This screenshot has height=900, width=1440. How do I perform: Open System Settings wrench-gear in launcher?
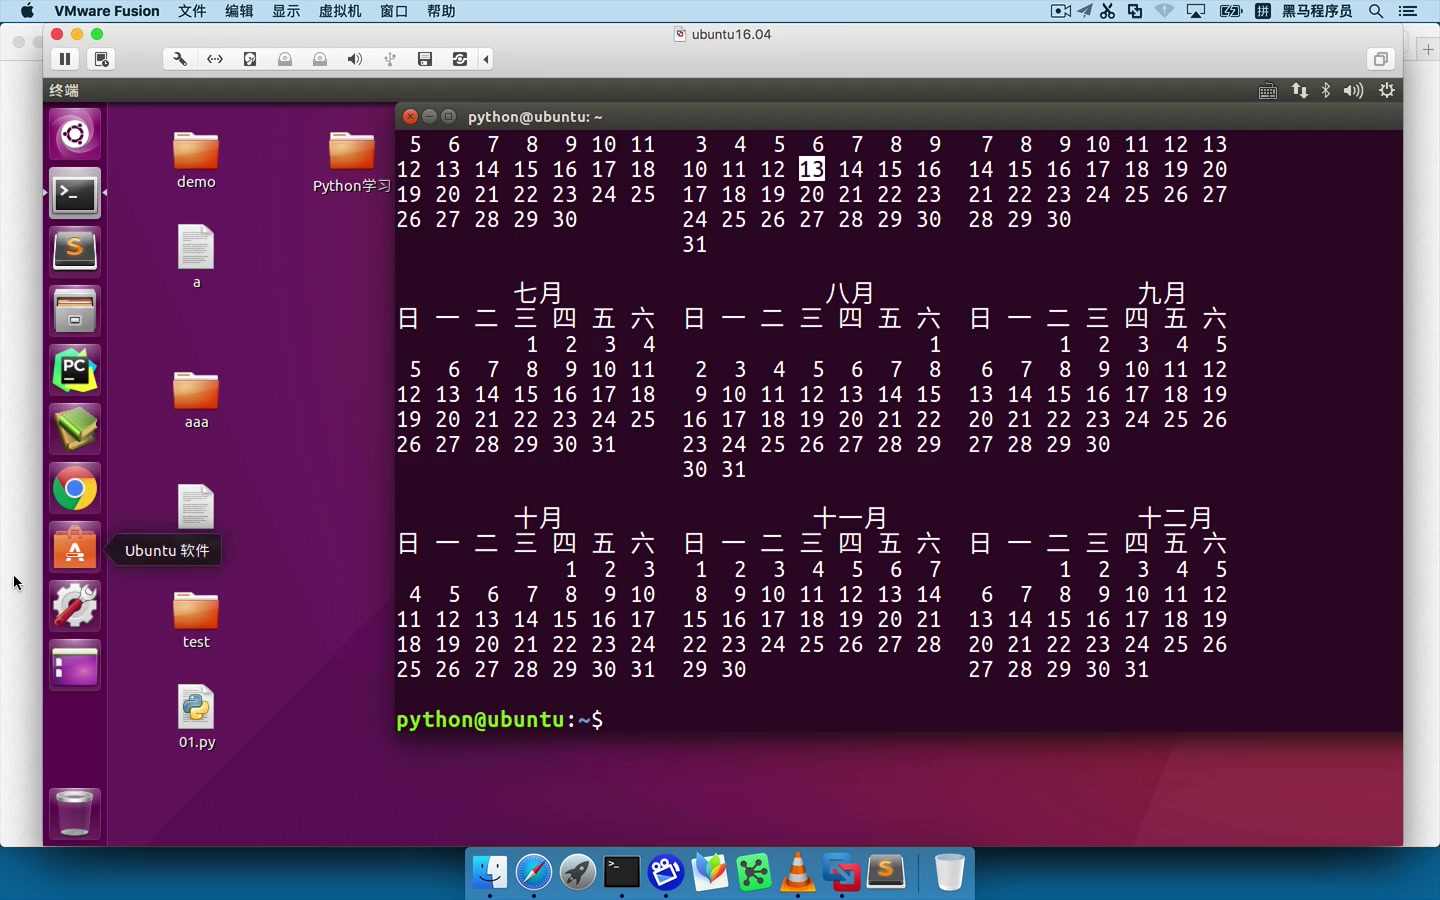[75, 606]
